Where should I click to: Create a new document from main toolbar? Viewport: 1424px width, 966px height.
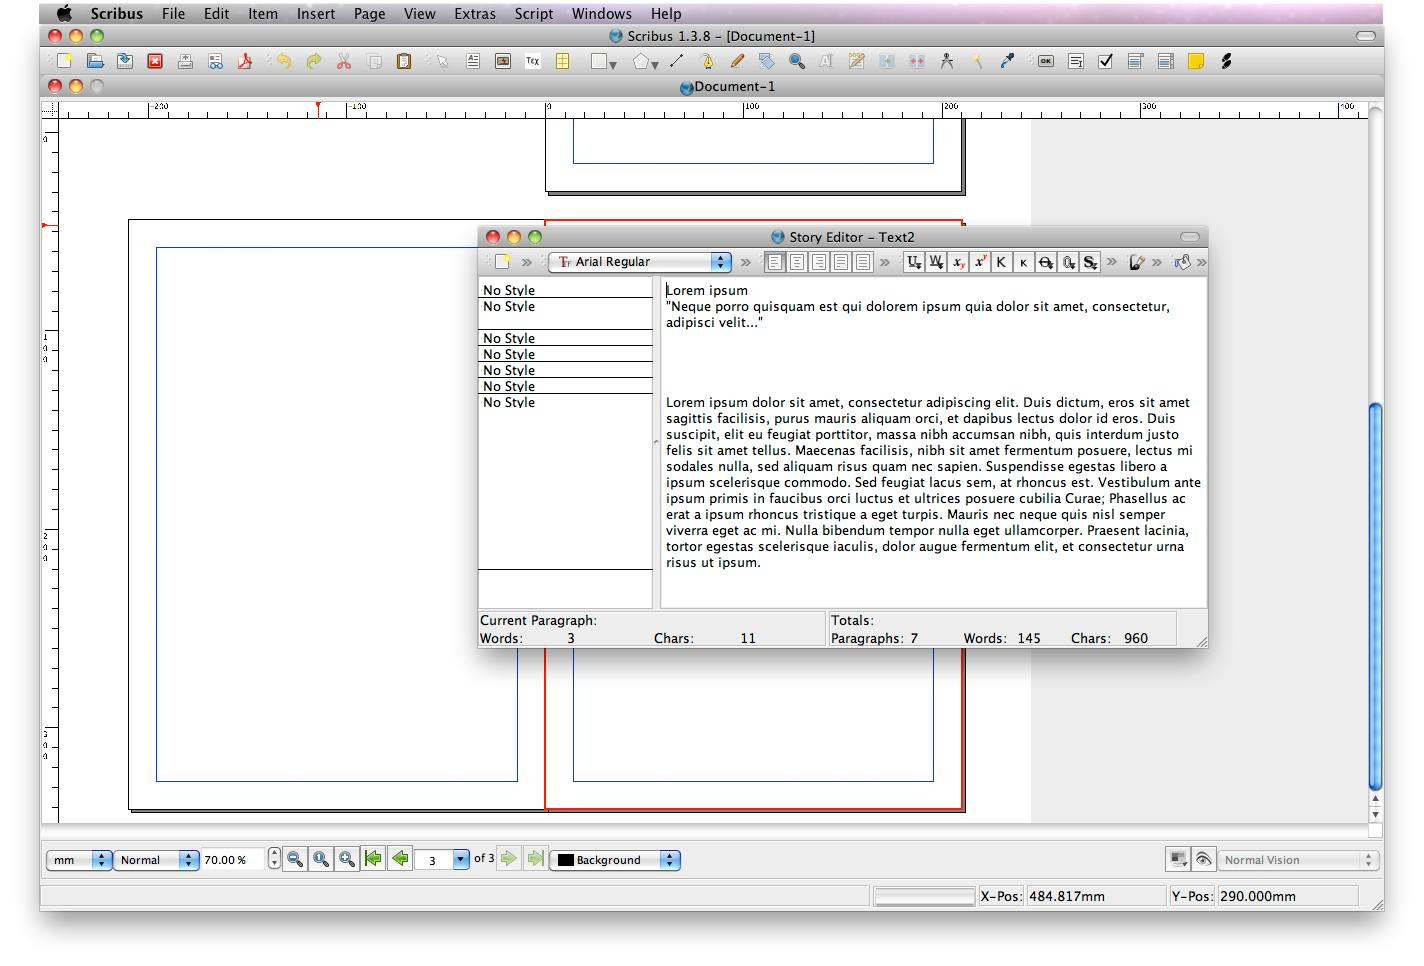tap(64, 61)
